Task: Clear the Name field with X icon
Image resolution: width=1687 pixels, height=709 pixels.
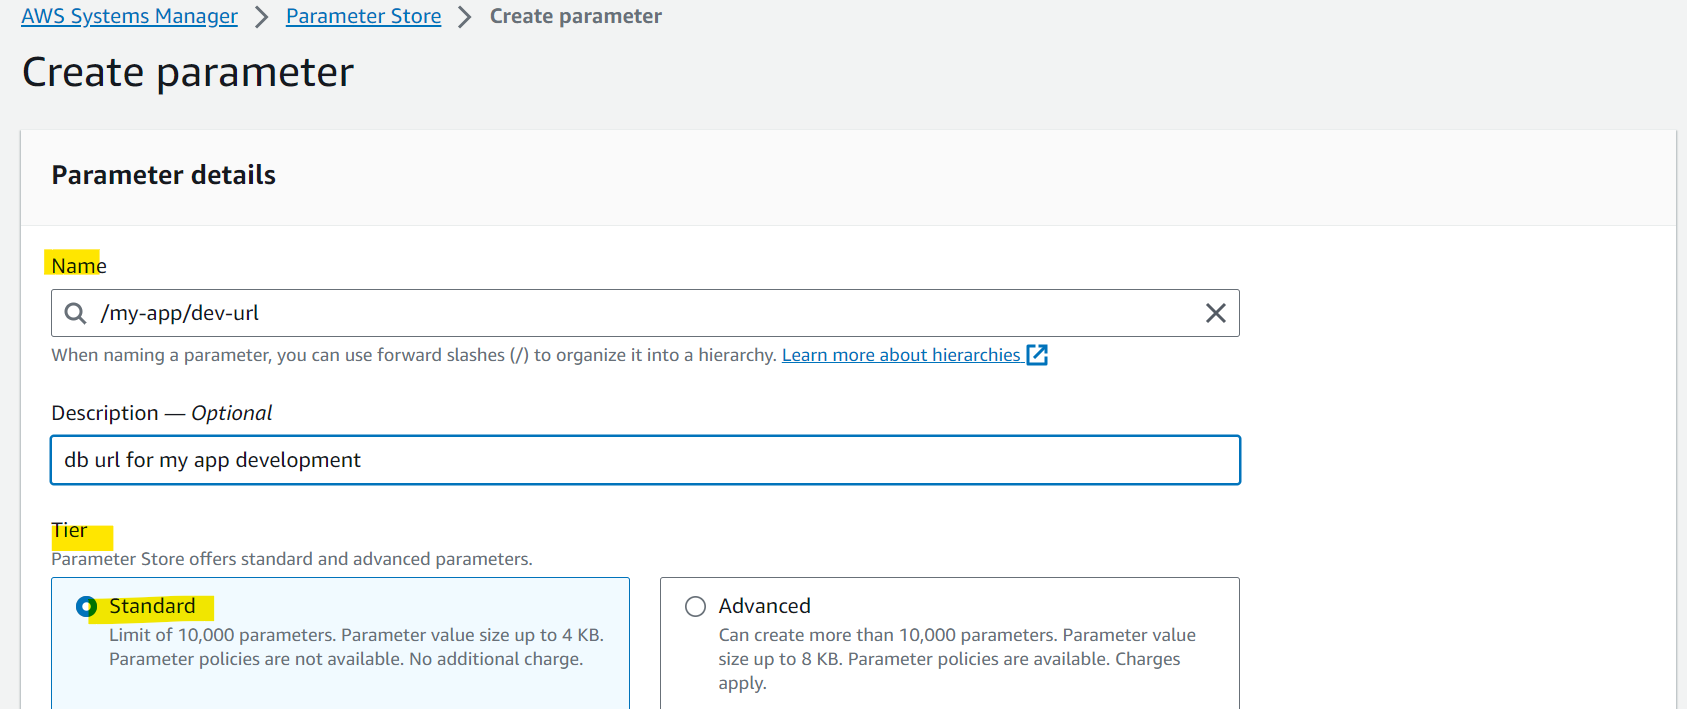Action: point(1215,313)
